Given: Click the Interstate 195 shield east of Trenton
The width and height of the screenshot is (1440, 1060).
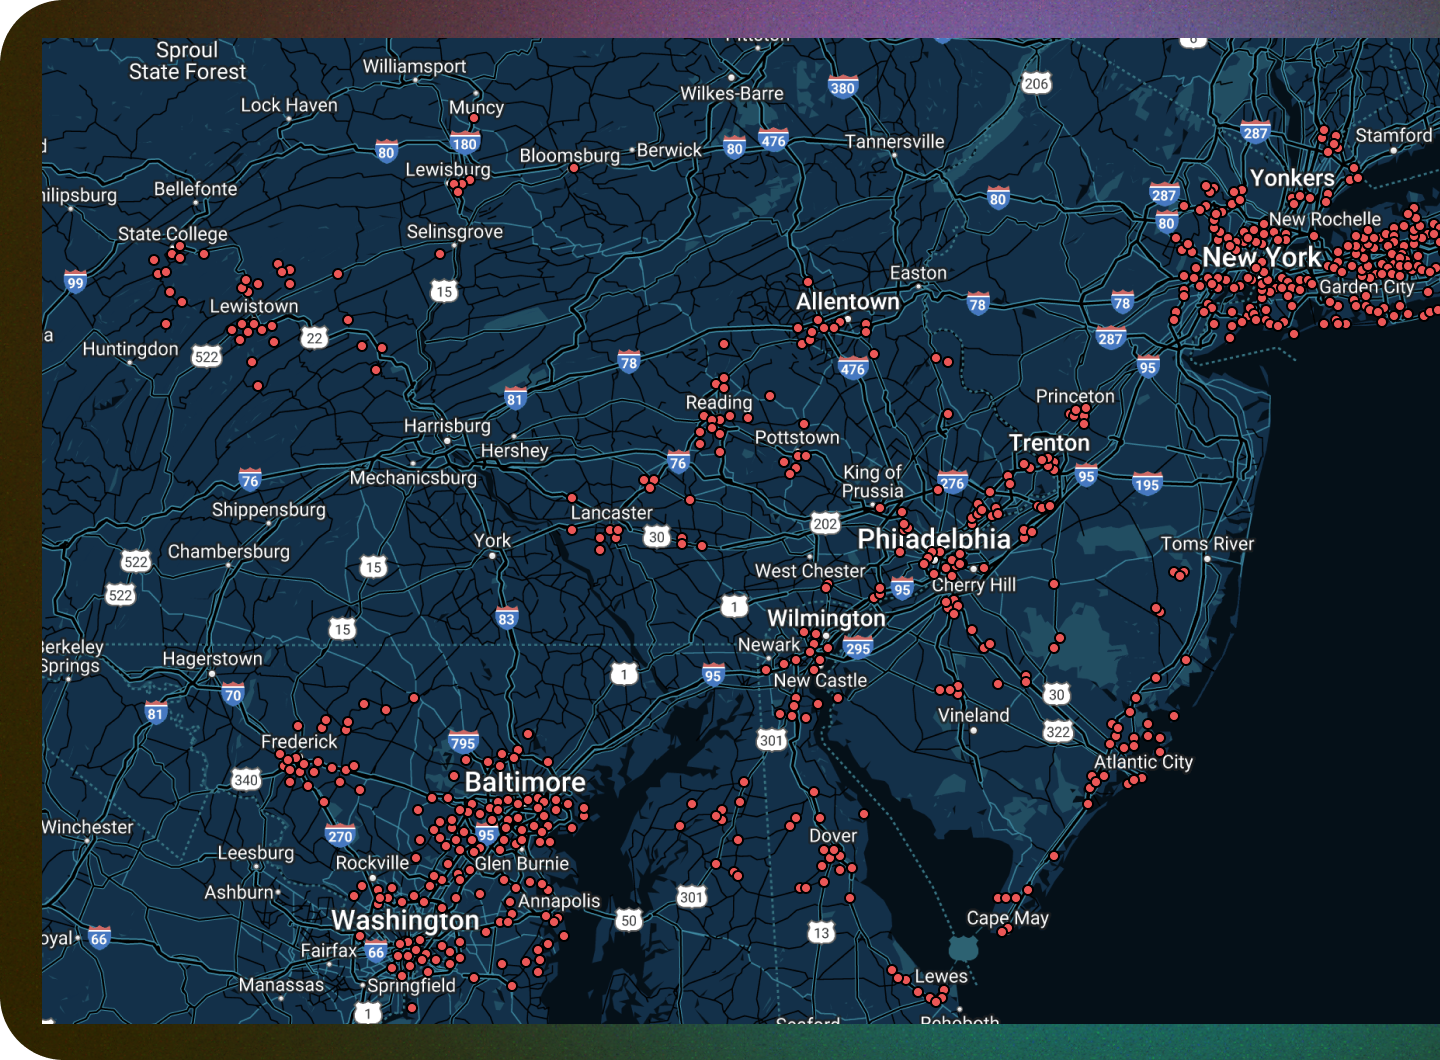Looking at the screenshot, I should click(1147, 484).
